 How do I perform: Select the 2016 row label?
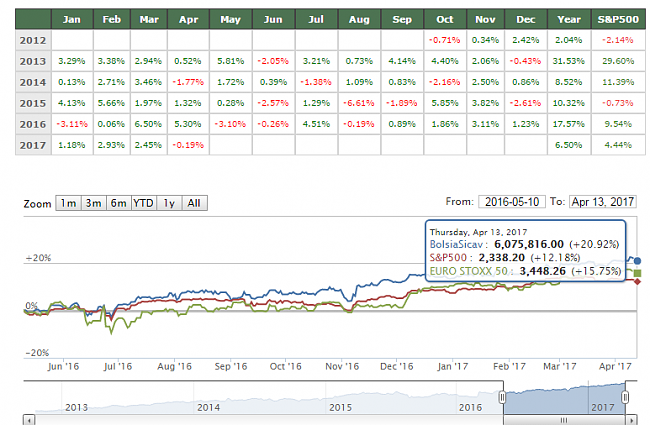(33, 124)
